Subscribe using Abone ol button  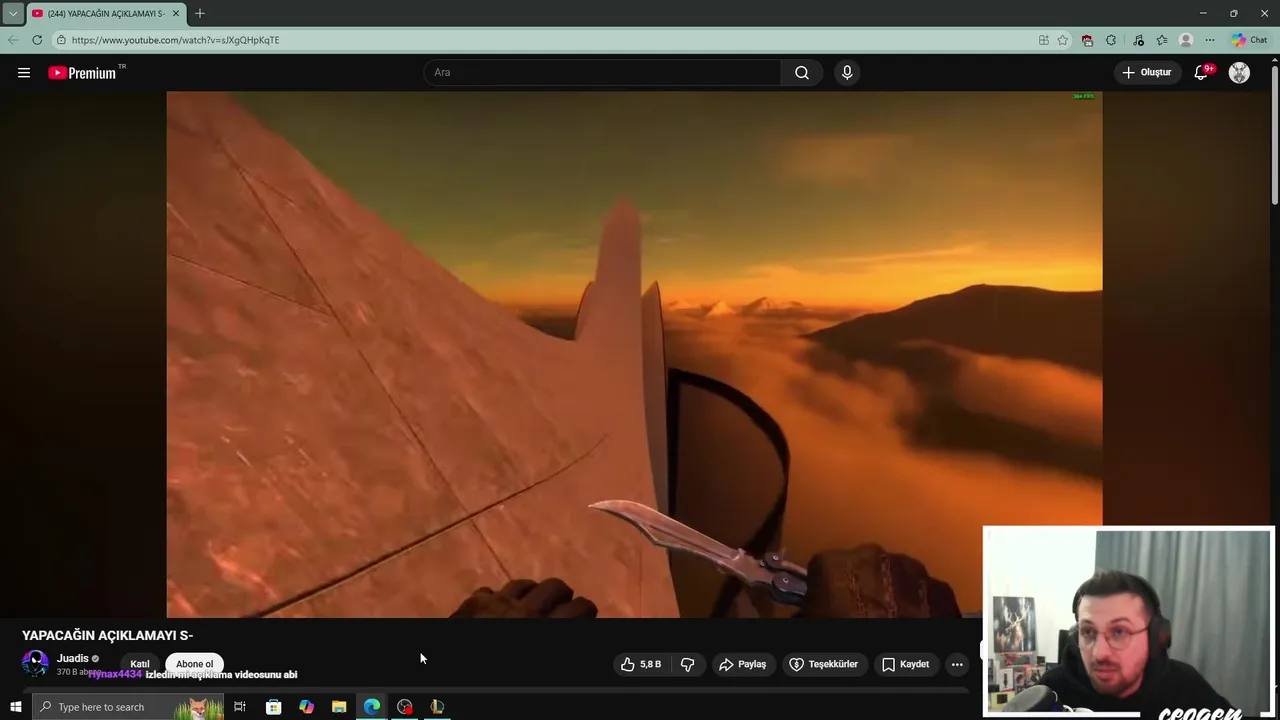pos(194,664)
